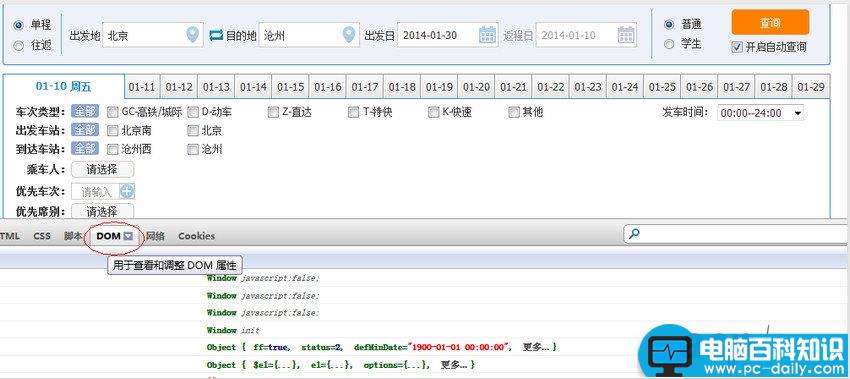This screenshot has height=379, width=850.
Task: Check the T-特快 train type box
Action: tap(353, 112)
